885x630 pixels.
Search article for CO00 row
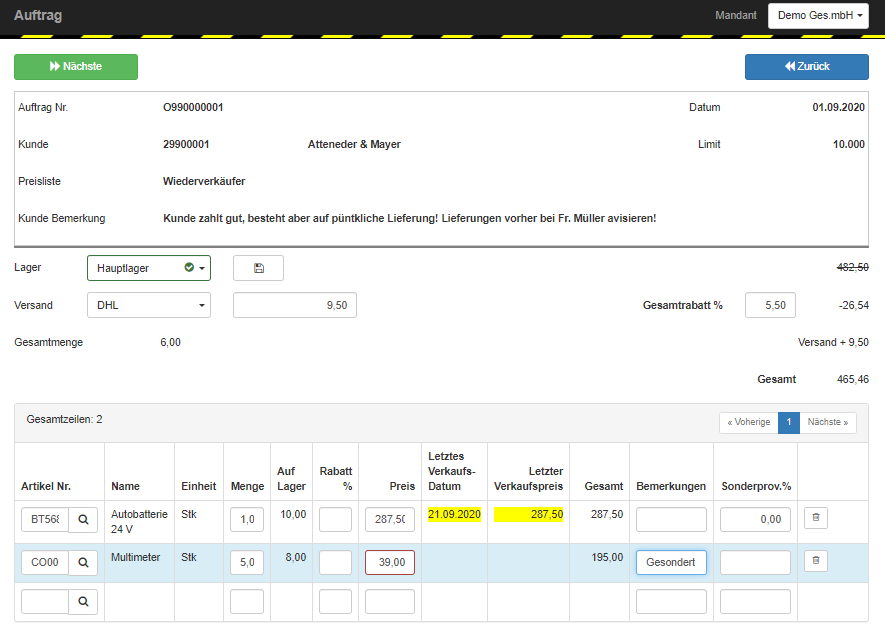click(x=83, y=562)
